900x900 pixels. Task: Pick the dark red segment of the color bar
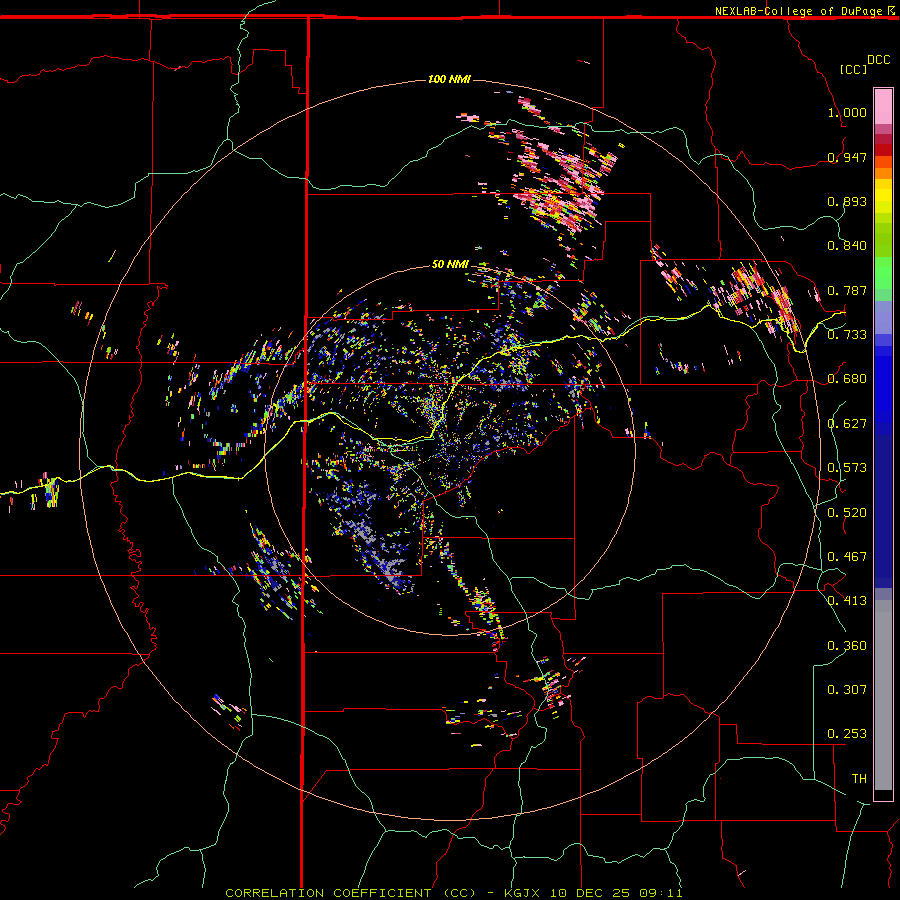883,150
